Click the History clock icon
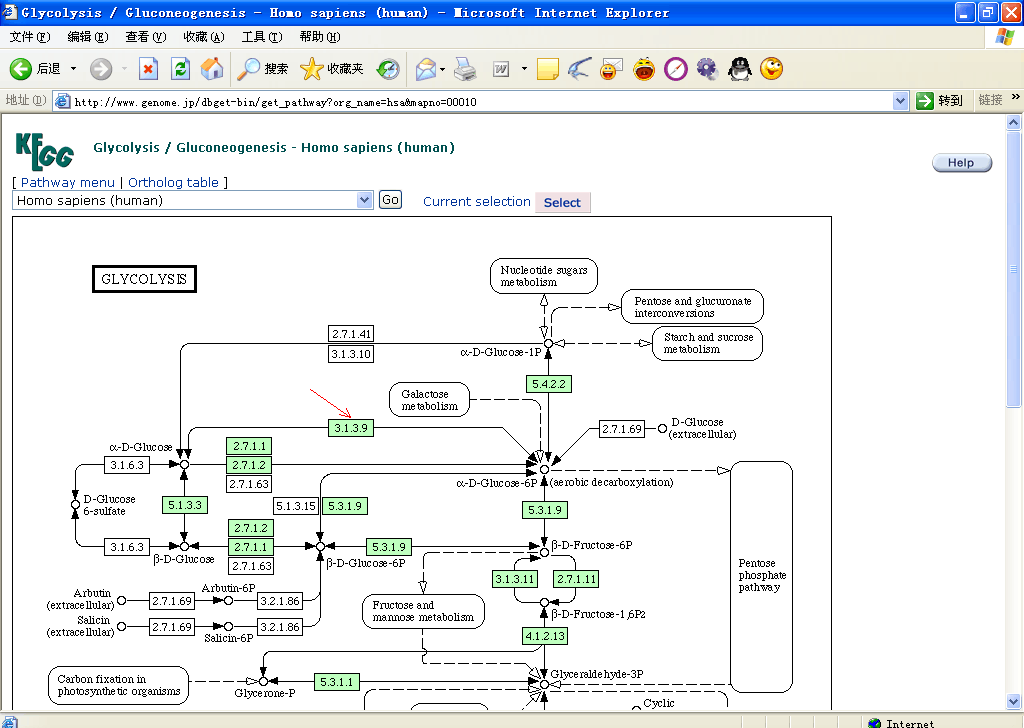The height and width of the screenshot is (728, 1024). [x=388, y=69]
